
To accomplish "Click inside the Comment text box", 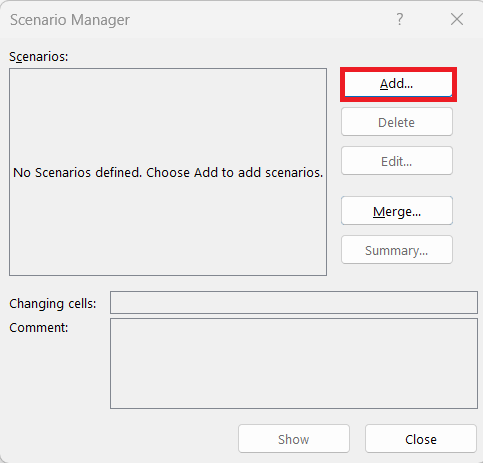I will point(294,364).
